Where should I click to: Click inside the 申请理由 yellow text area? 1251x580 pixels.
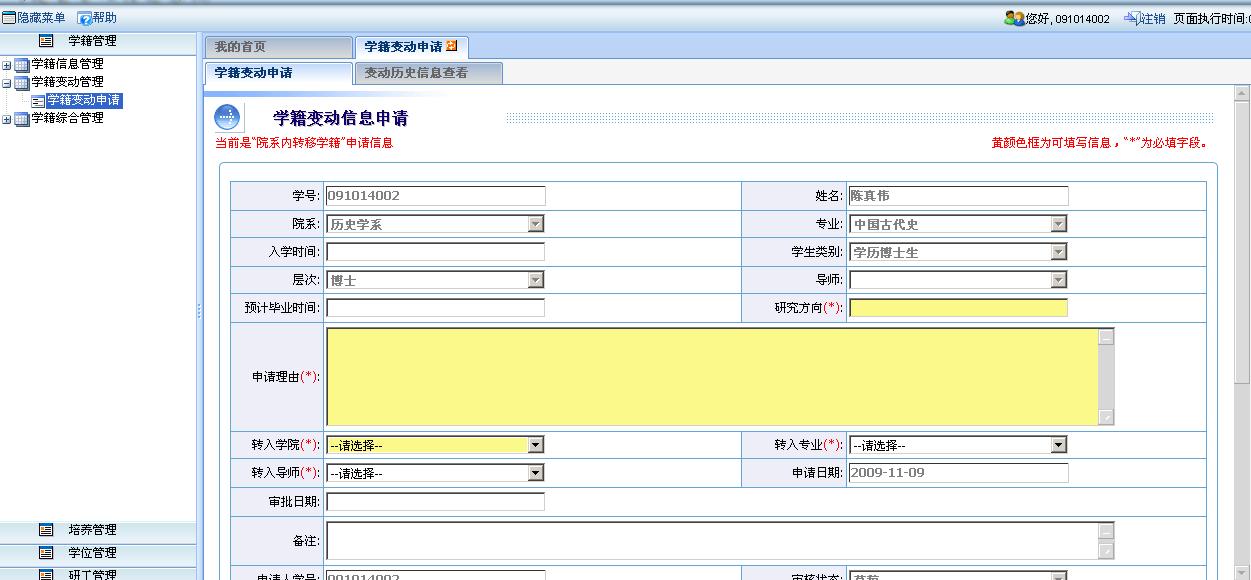tap(711, 376)
